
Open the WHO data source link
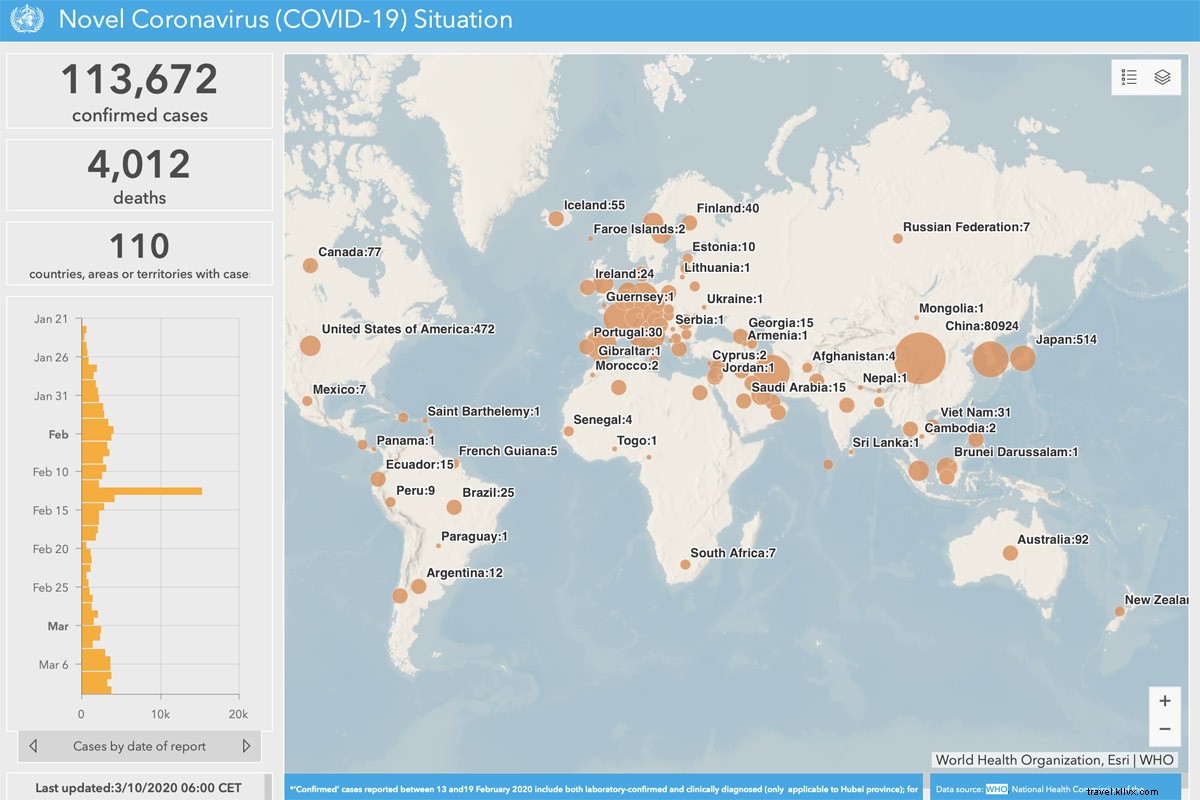click(996, 790)
